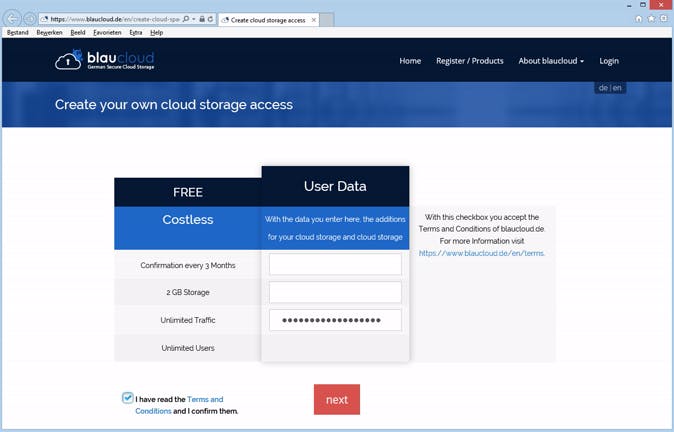Click the first User Data input field

click(335, 264)
